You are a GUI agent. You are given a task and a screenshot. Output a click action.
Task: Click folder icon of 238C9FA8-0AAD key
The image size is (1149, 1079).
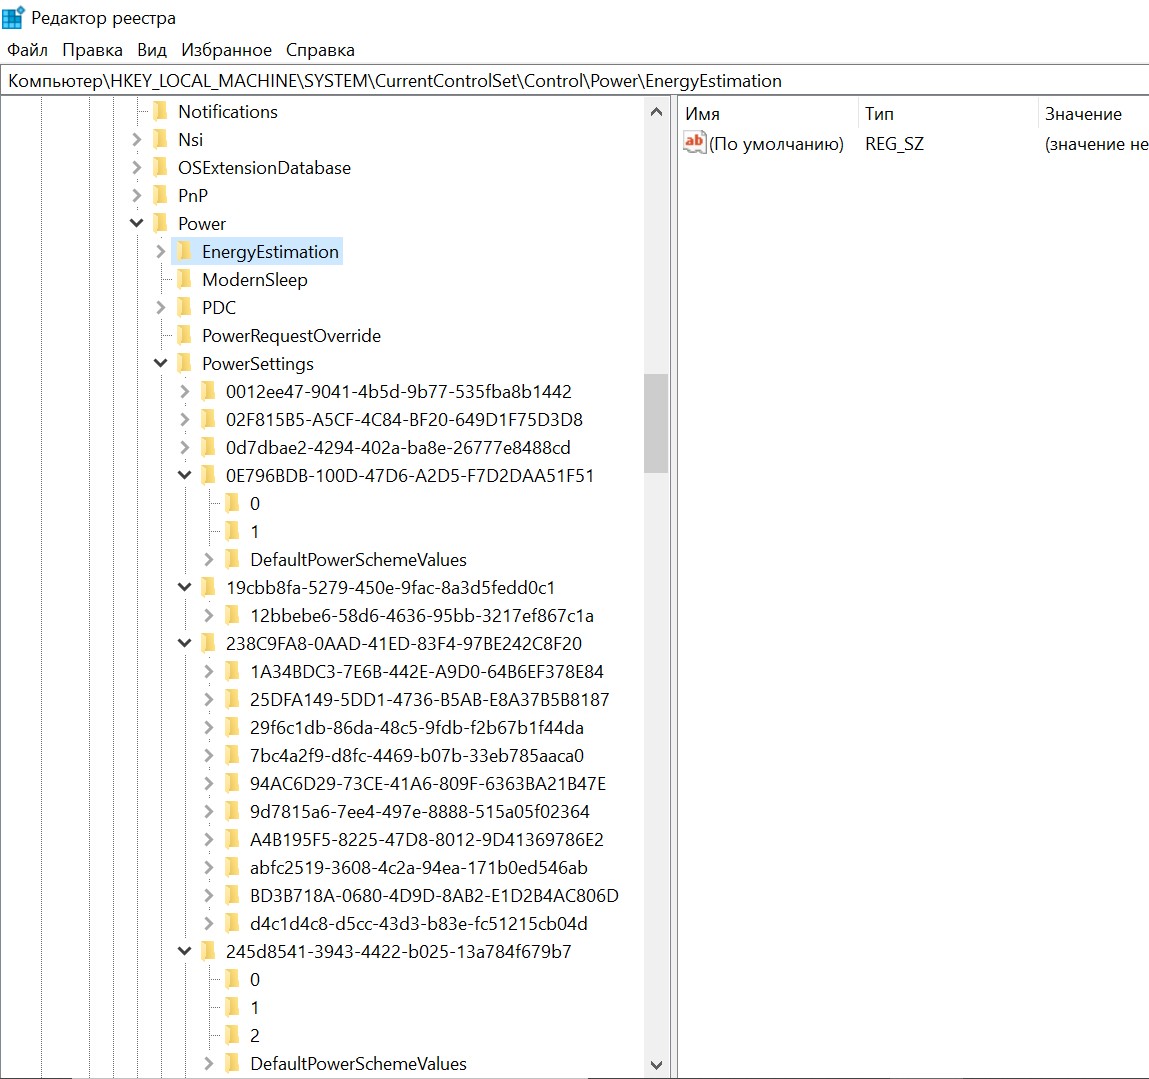click(209, 643)
